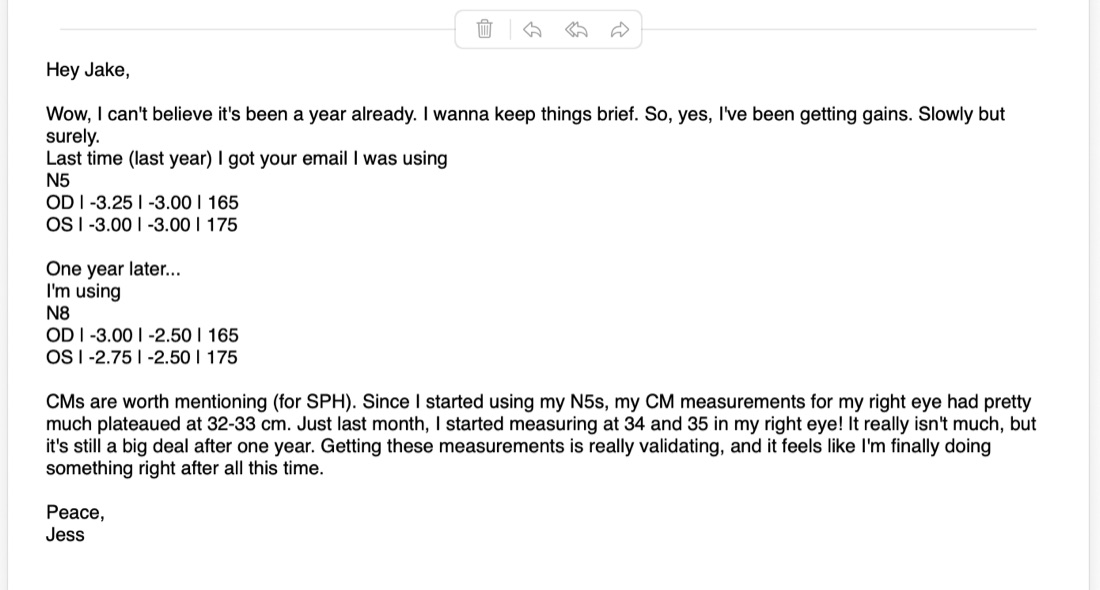The height and width of the screenshot is (590, 1100).
Task: Delete this email with the trash icon
Action: 484,29
